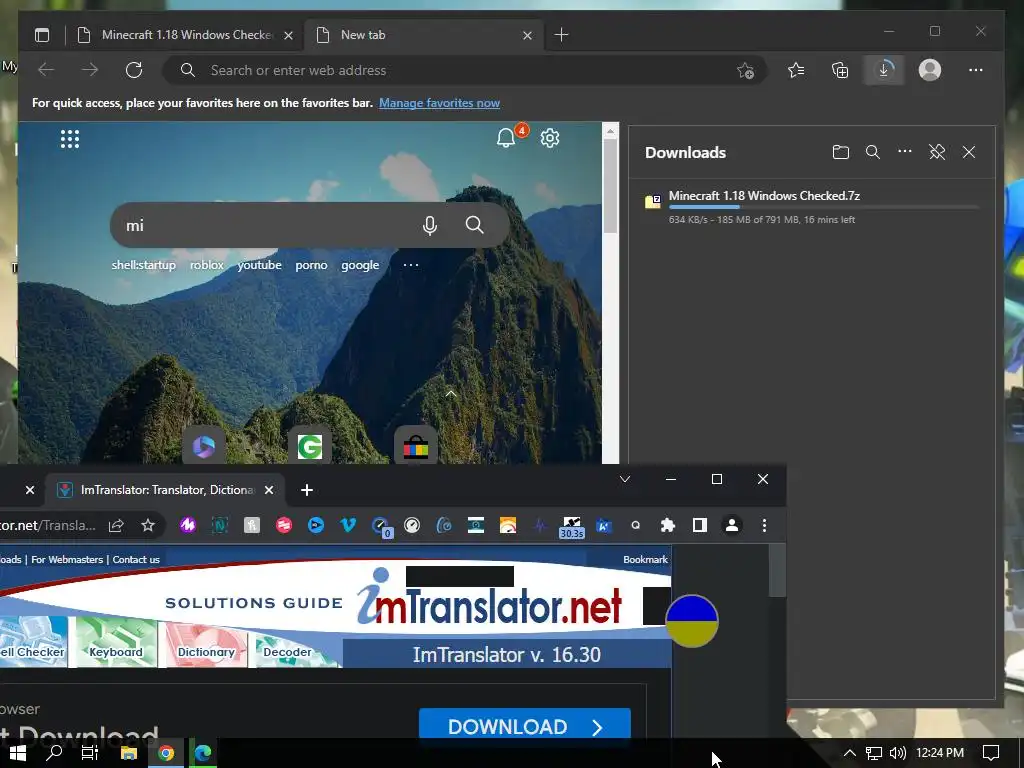Open notifications bell on new tab page

[506, 138]
